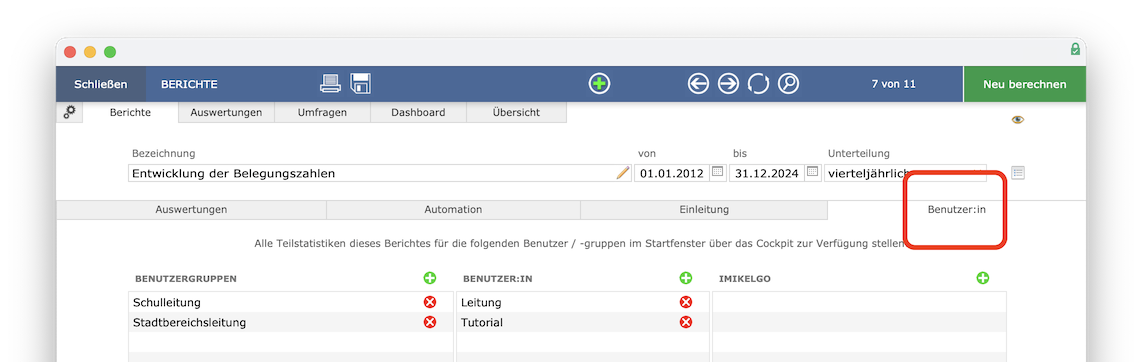The height and width of the screenshot is (362, 1142).
Task: Select the Schulleitung row
Action: (x=291, y=302)
